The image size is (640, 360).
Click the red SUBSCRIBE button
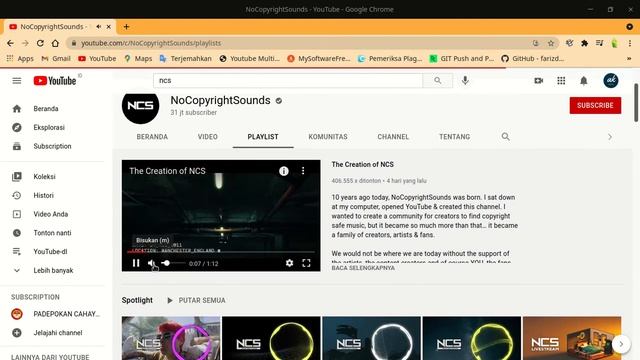[595, 105]
